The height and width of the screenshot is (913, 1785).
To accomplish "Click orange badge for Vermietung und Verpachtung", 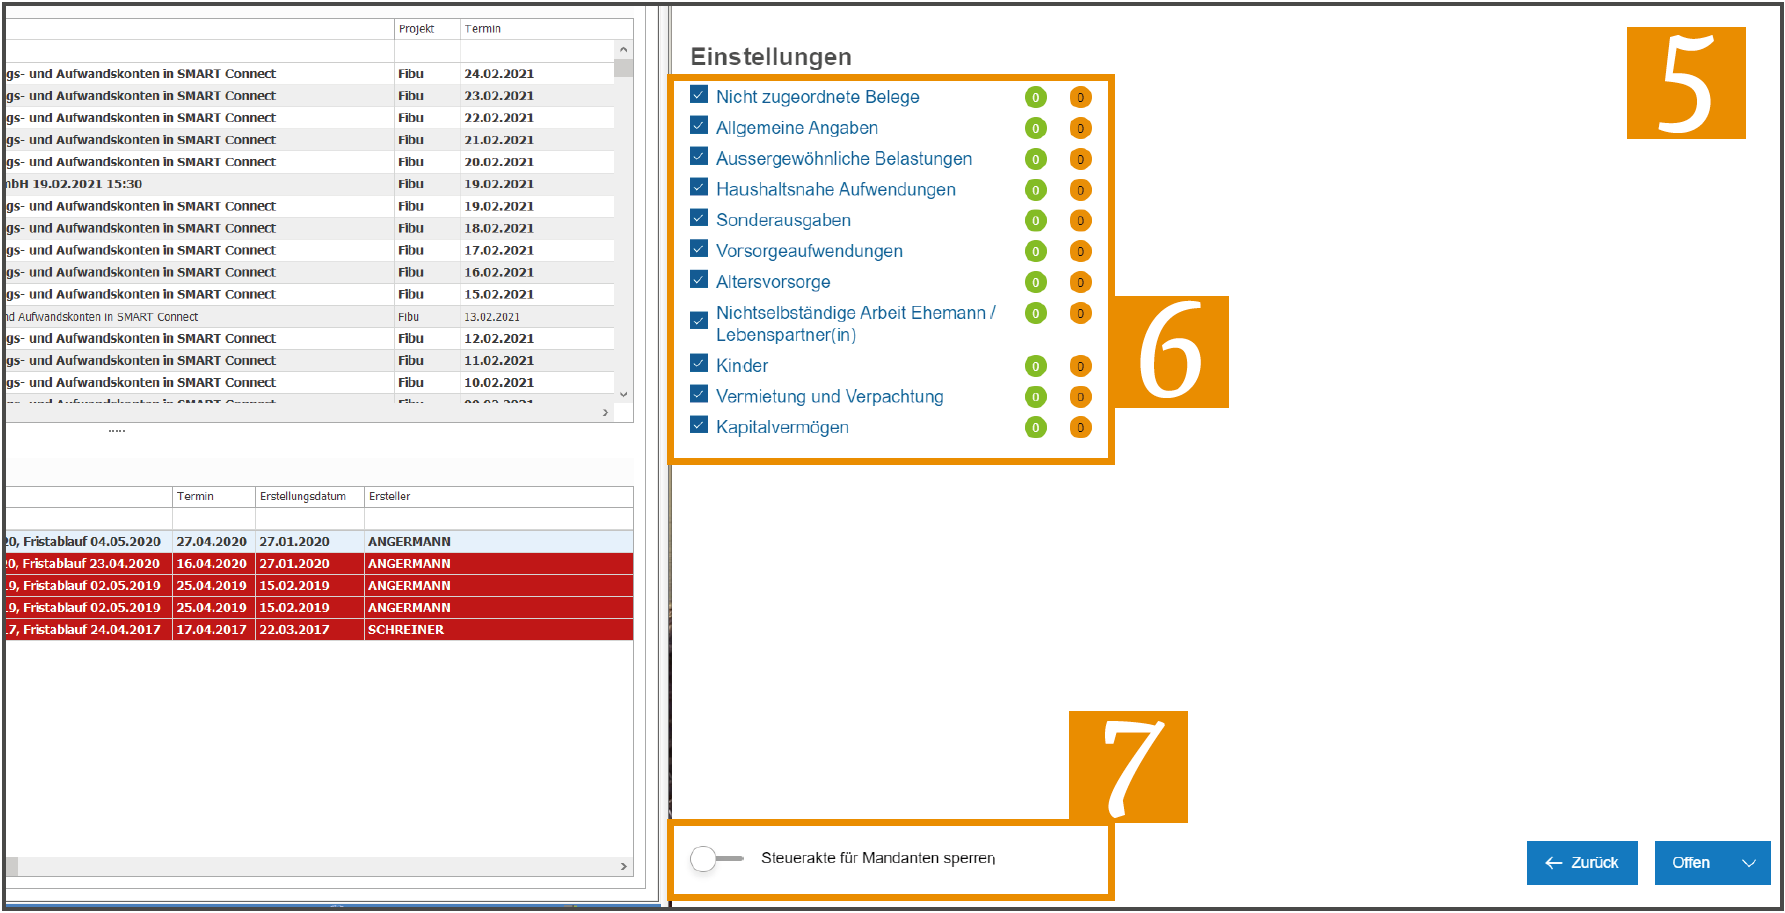I will 1080,397.
